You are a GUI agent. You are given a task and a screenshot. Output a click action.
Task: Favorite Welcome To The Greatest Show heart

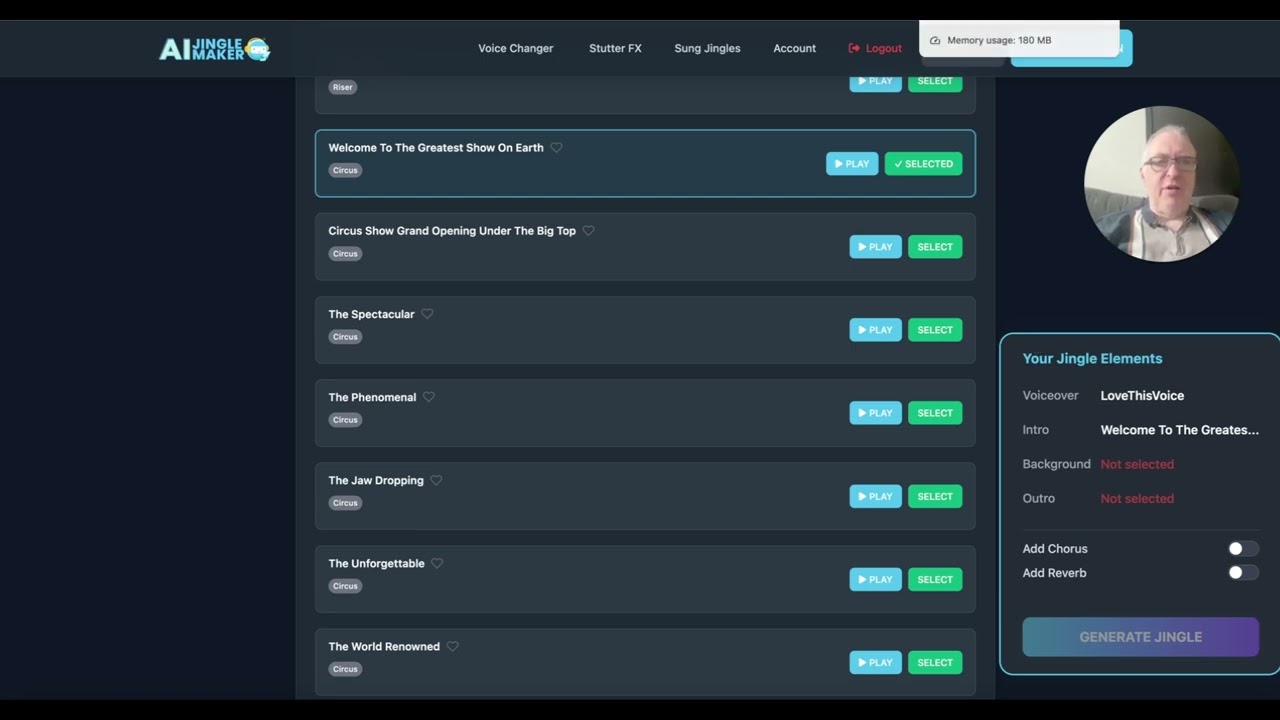(557, 147)
